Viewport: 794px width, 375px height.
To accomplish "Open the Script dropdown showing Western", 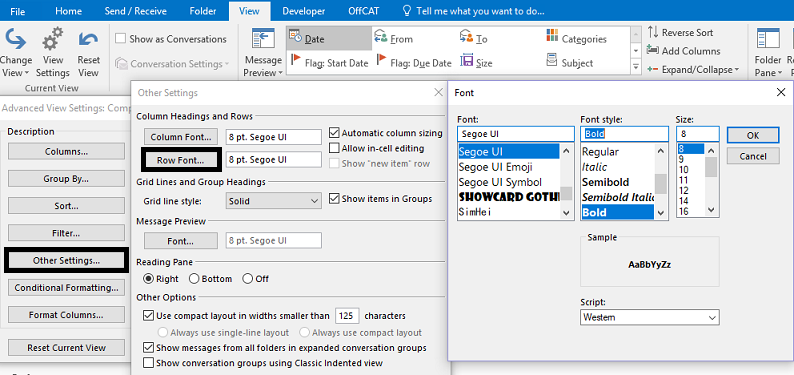I will pyautogui.click(x=650, y=318).
